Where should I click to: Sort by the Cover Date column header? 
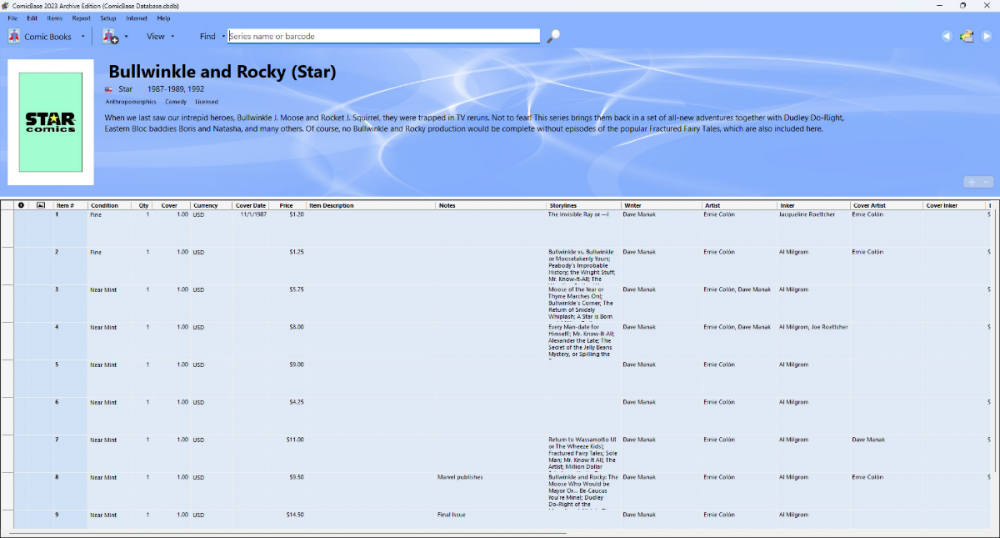[x=251, y=205]
